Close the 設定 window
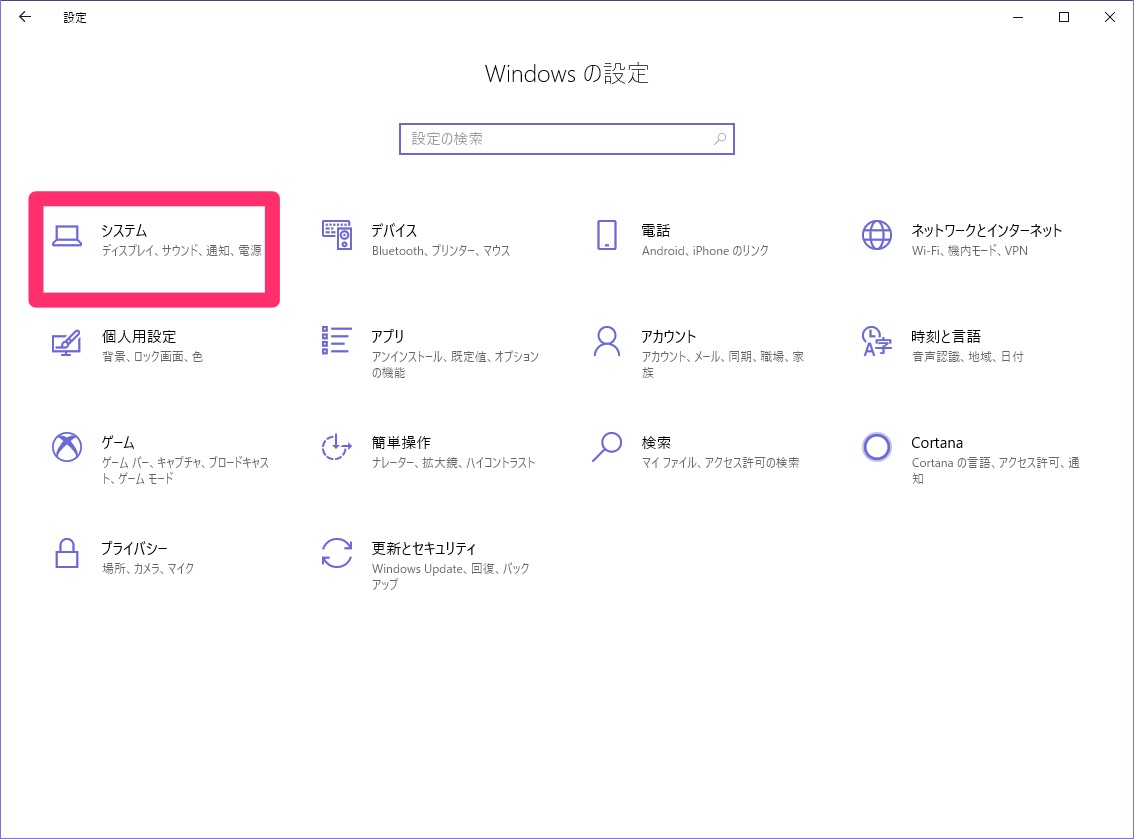1134x839 pixels. click(1110, 17)
